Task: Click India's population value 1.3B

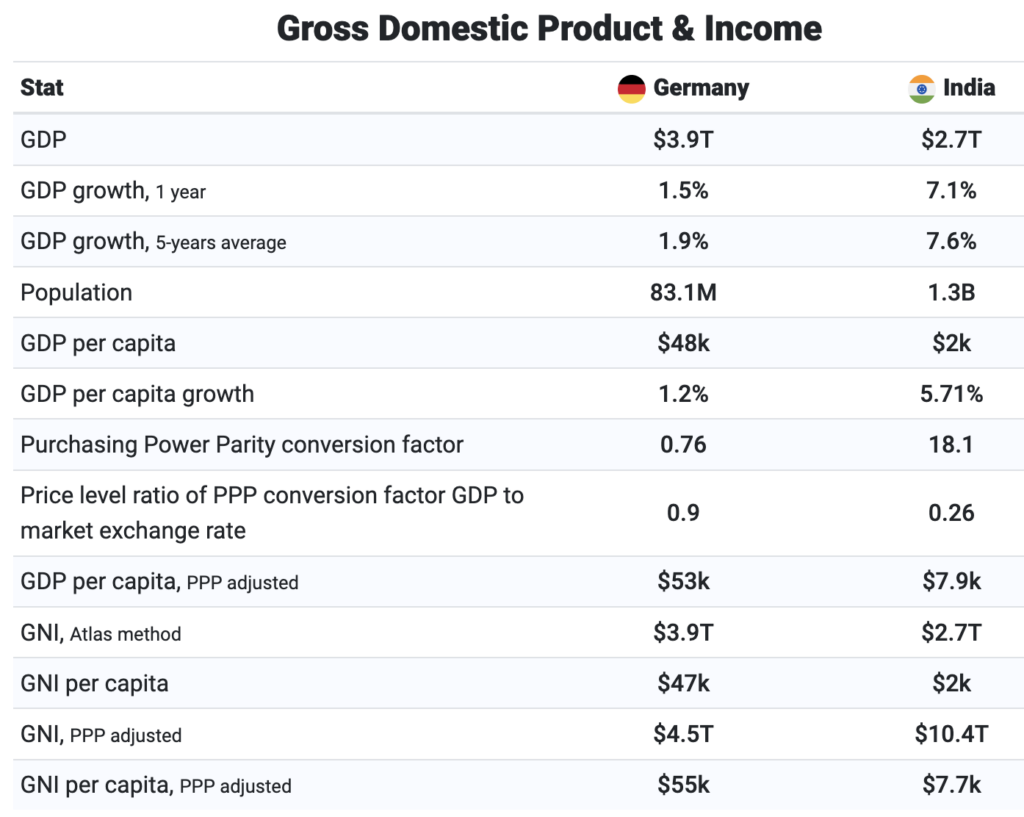Action: pos(951,293)
